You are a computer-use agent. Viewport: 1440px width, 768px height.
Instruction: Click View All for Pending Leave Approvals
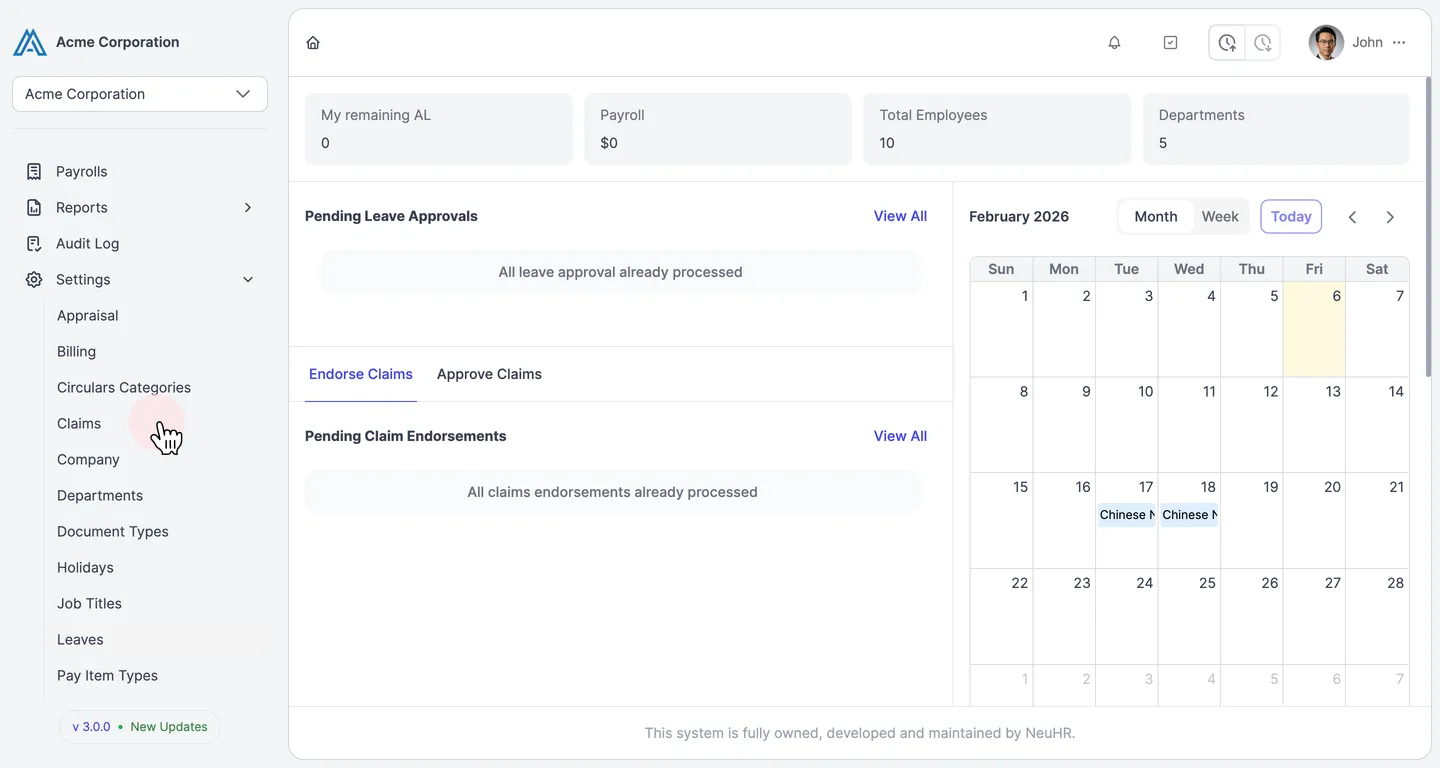tap(900, 216)
